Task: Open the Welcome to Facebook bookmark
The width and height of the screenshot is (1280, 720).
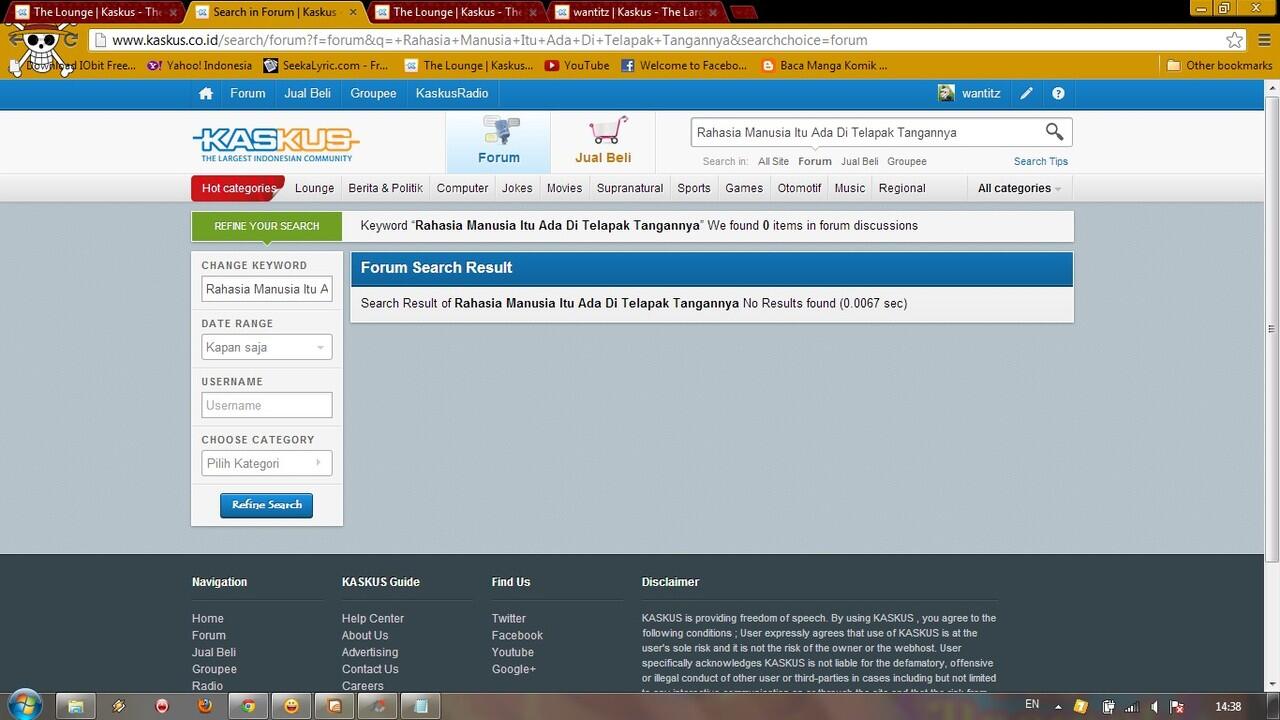Action: click(x=684, y=65)
